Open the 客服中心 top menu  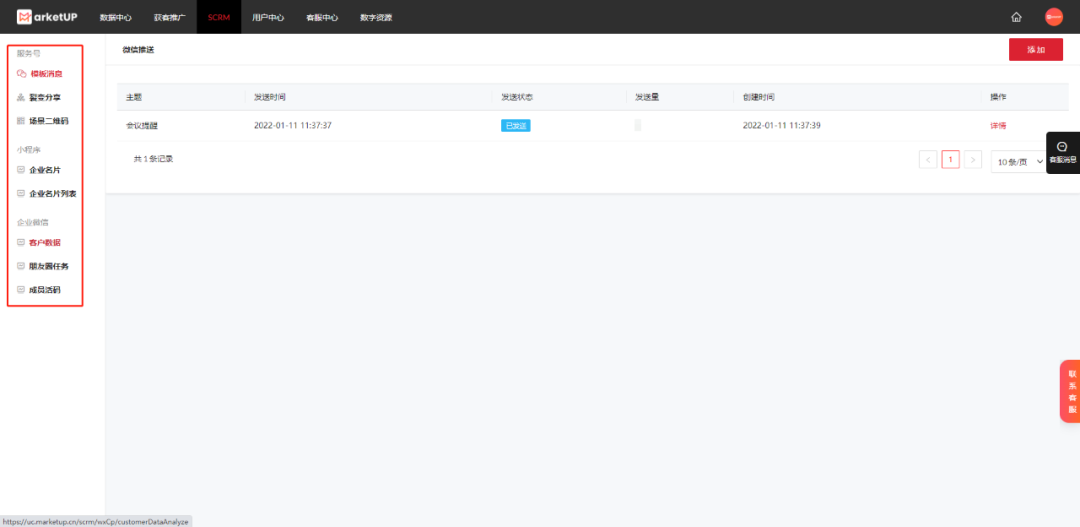[322, 17]
